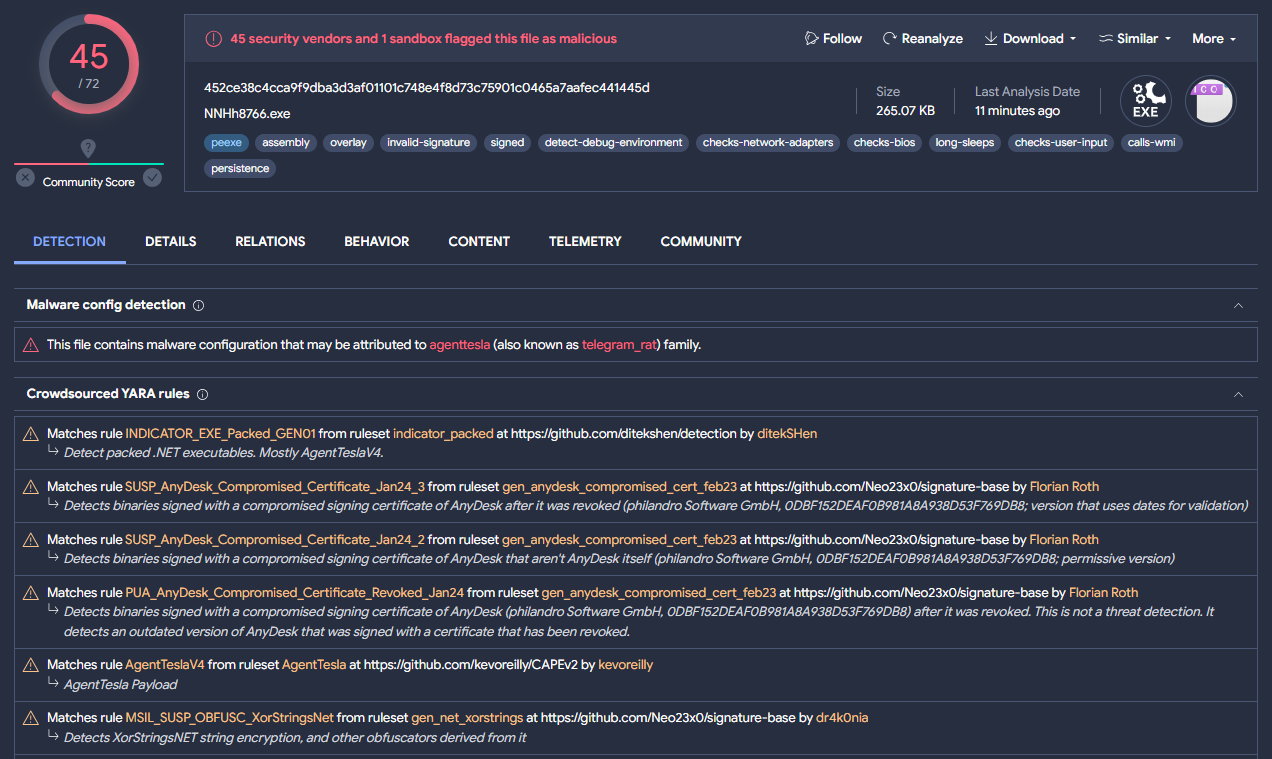1272x759 pixels.
Task: Click the malicious warning exclamation icon
Action: click(213, 38)
